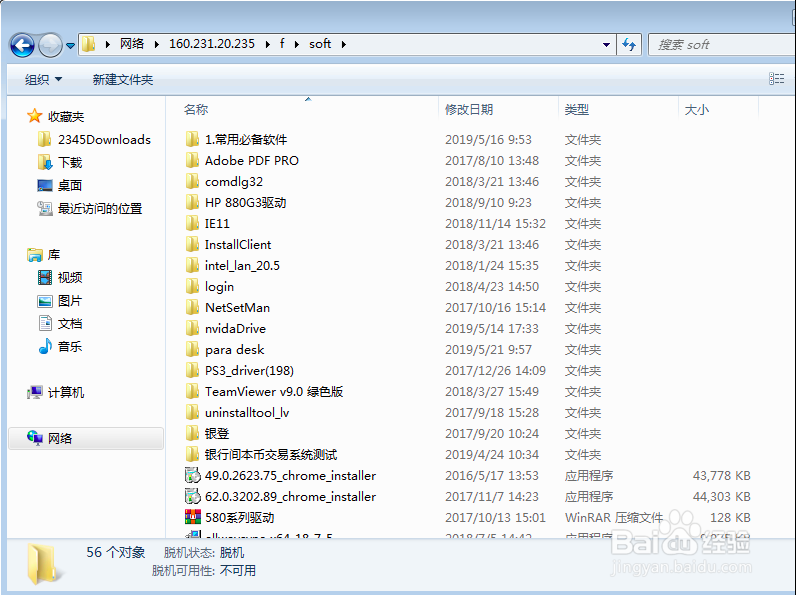Click the 银登 folder icon
Viewport: 796px width, 595px height.
point(192,434)
